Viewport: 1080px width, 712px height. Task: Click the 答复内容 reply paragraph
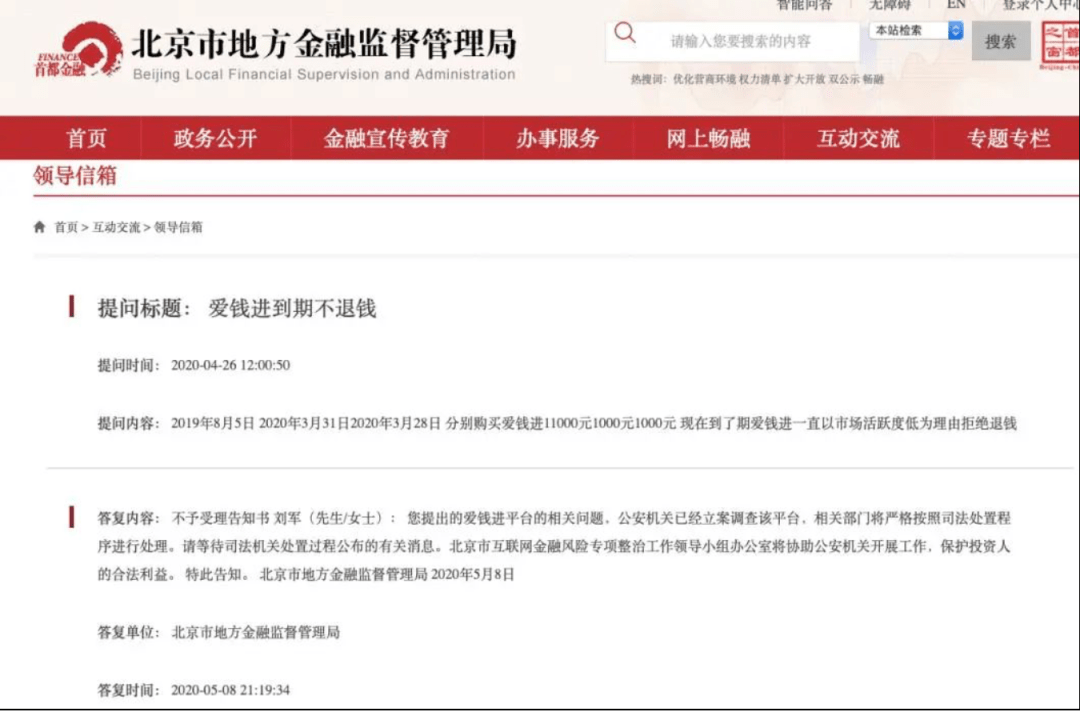point(554,546)
